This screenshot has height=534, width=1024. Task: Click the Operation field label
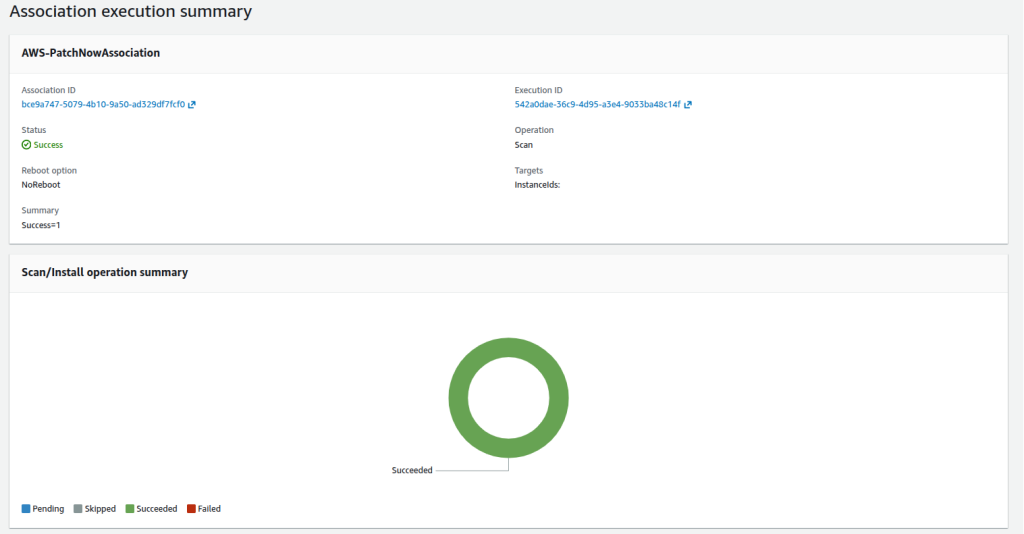click(x=534, y=130)
